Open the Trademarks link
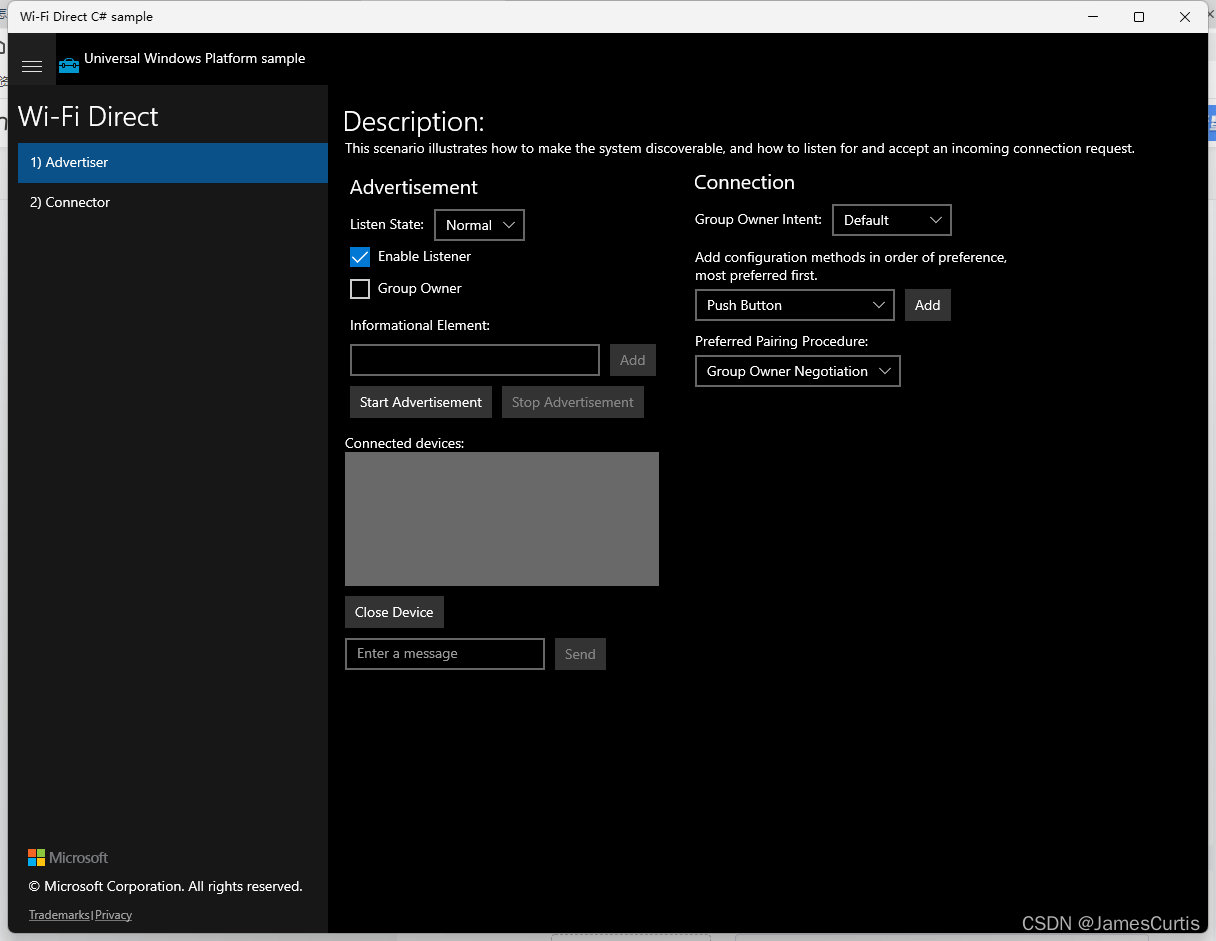The height and width of the screenshot is (941, 1216). coord(59,915)
